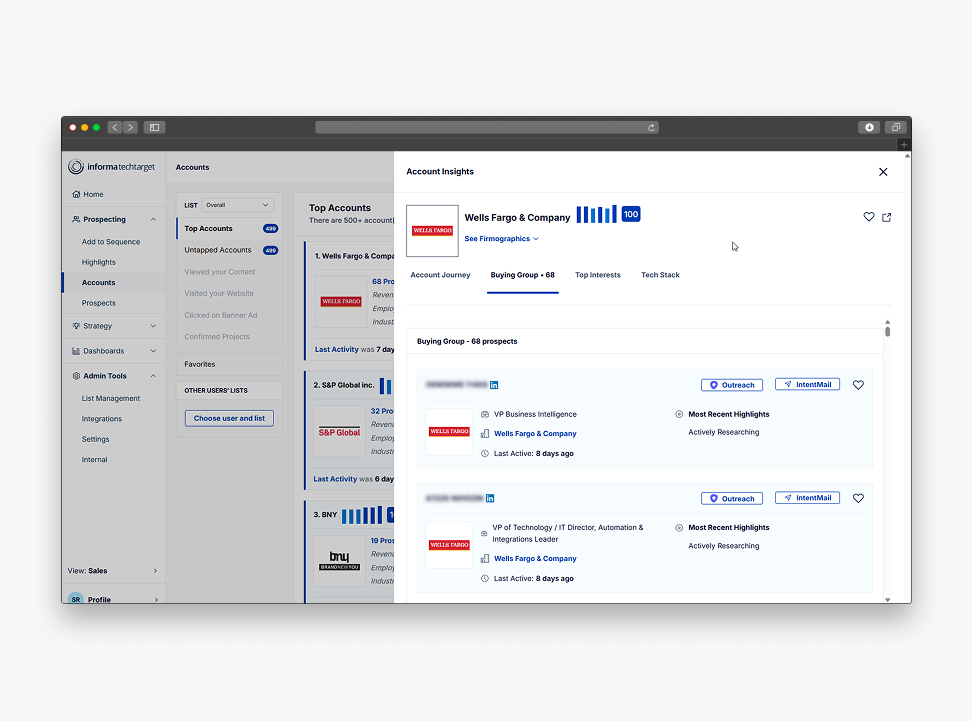Favorite the VP Business Intelligence prospect
This screenshot has height=721, width=972.
click(858, 385)
